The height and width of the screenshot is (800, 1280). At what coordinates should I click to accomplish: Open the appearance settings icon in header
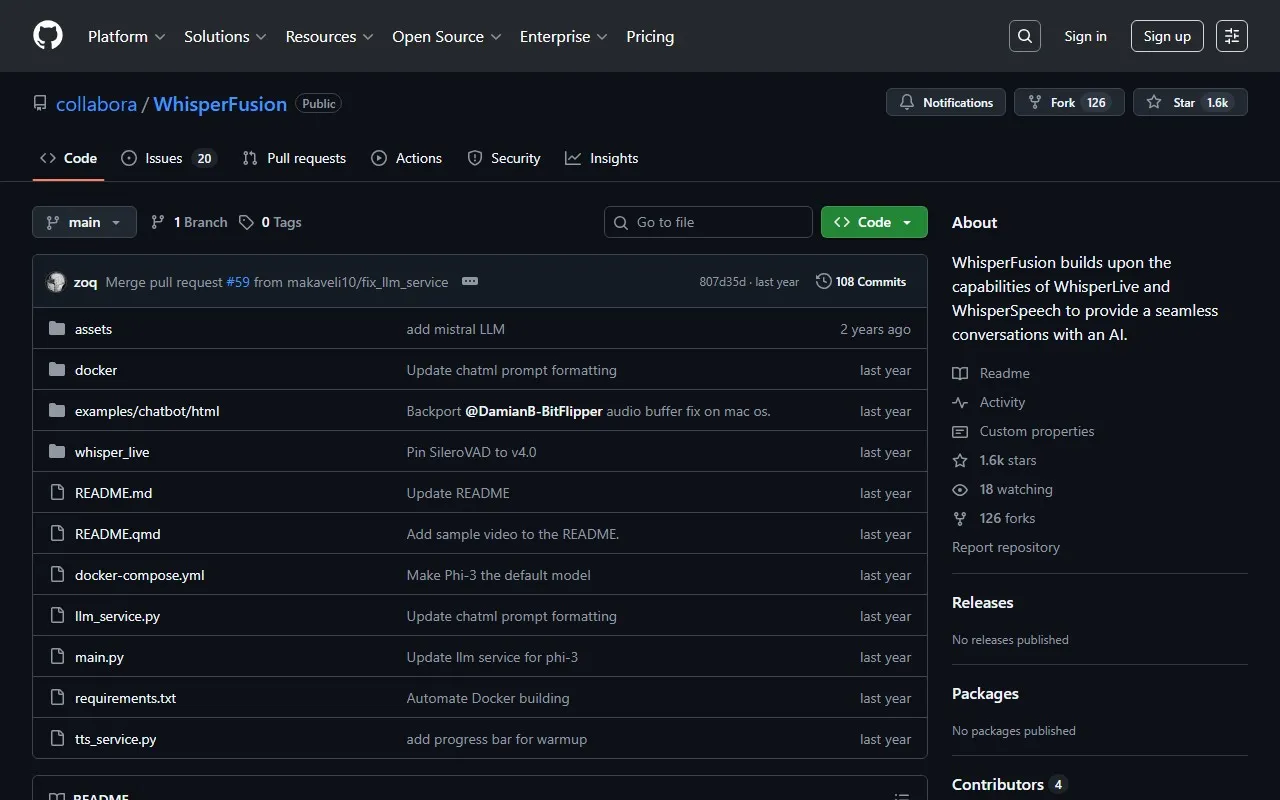(x=1232, y=36)
